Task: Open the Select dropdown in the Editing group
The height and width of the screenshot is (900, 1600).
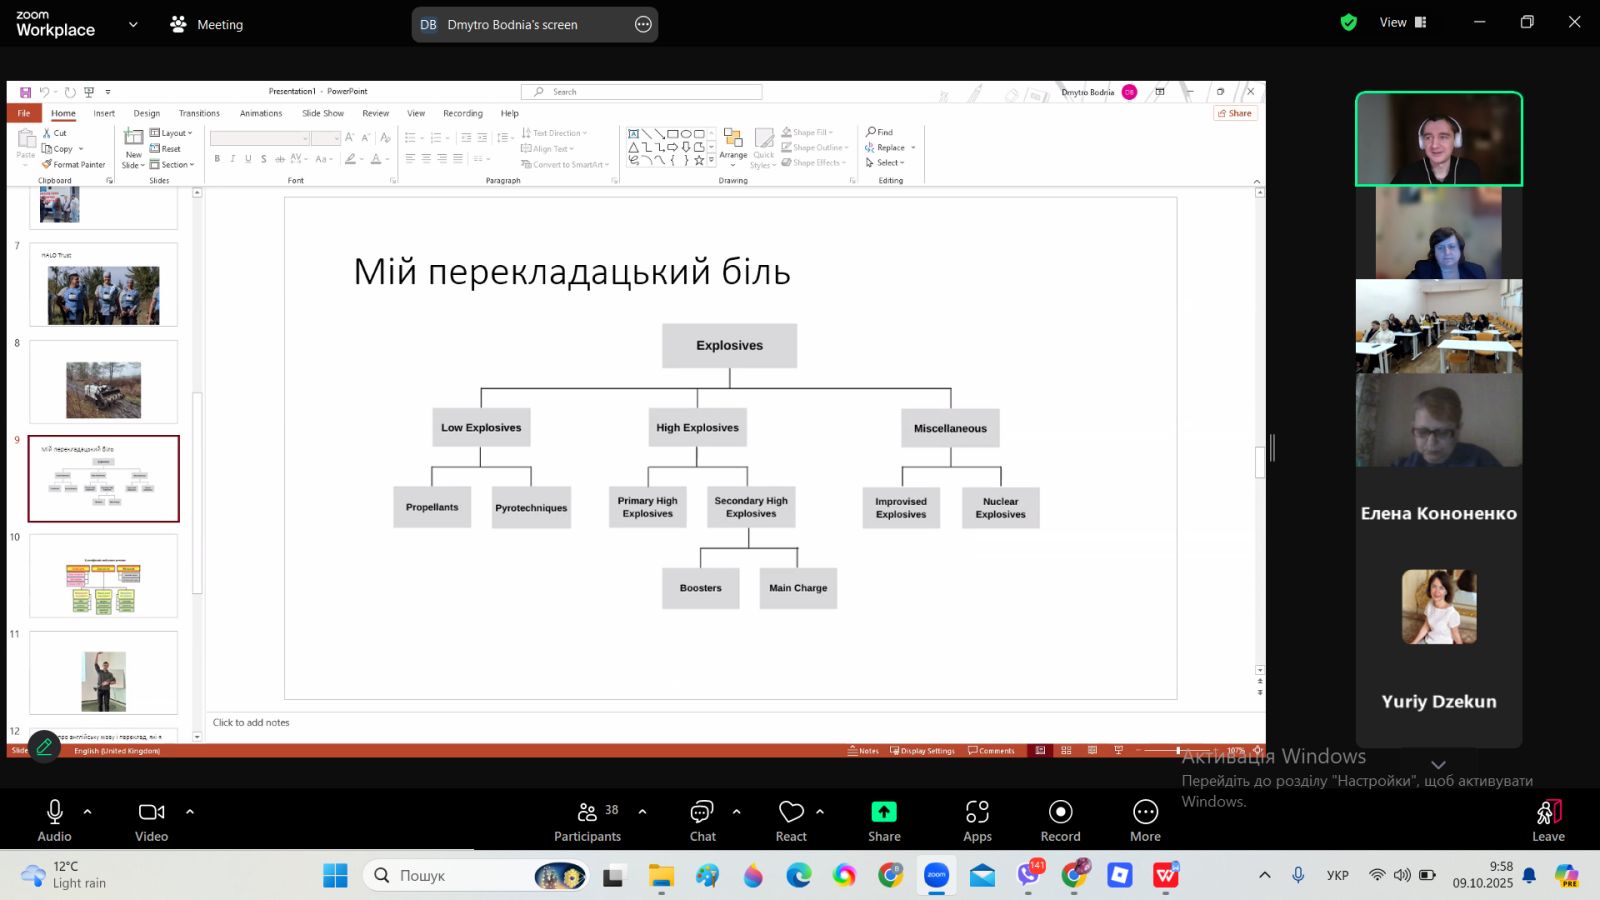Action: tap(888, 163)
